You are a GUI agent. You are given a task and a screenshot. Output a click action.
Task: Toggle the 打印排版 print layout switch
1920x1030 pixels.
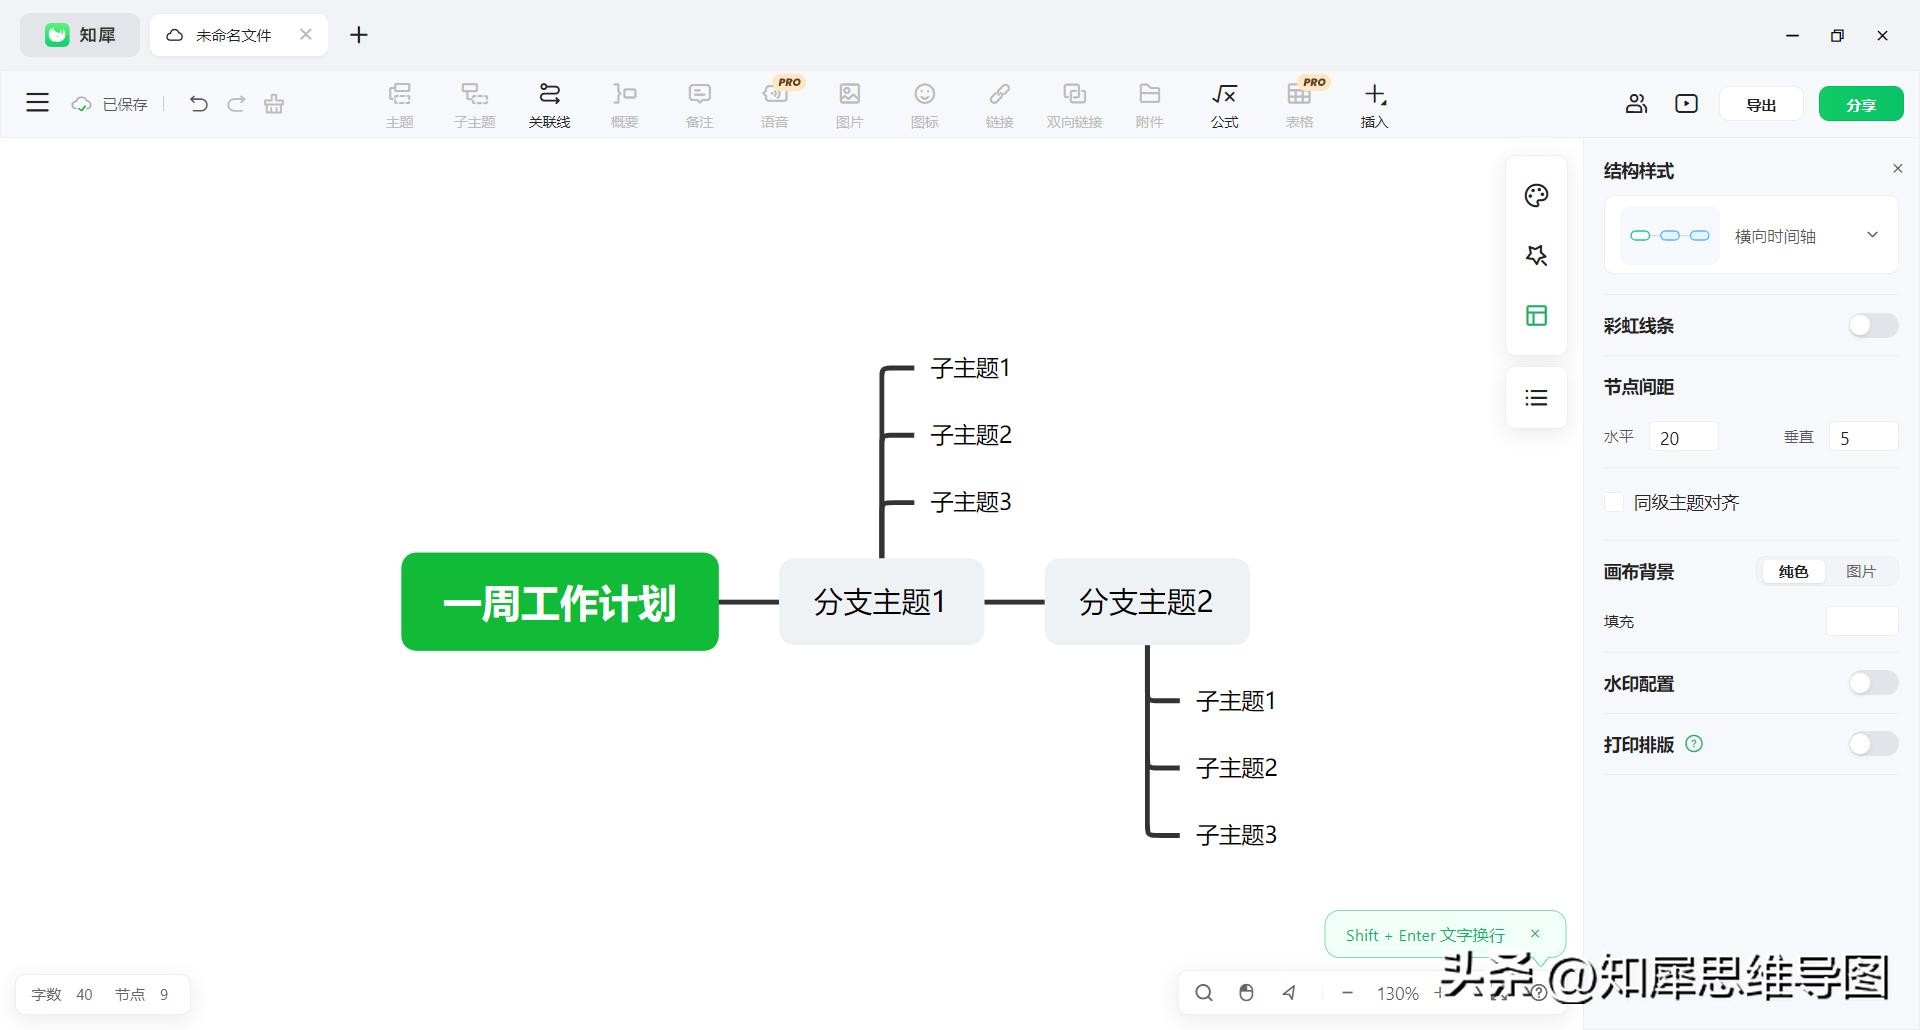1872,744
